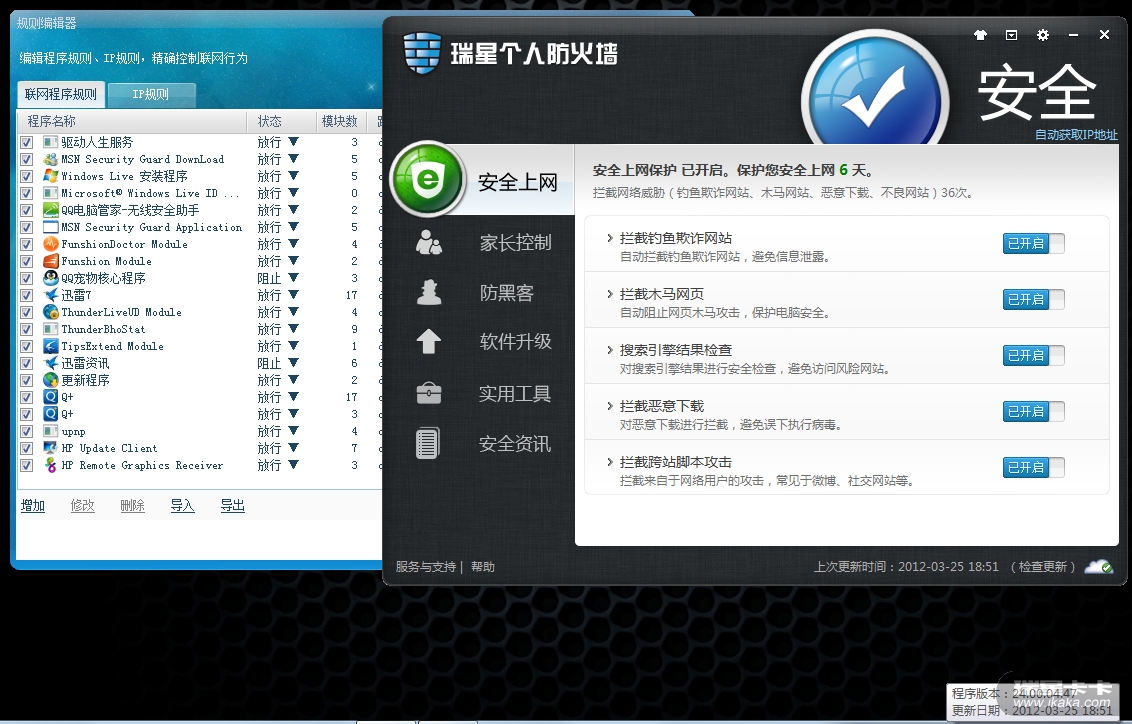Expand the 搜索引擎结果检查 item chevron
The height and width of the screenshot is (724, 1132).
click(609, 349)
